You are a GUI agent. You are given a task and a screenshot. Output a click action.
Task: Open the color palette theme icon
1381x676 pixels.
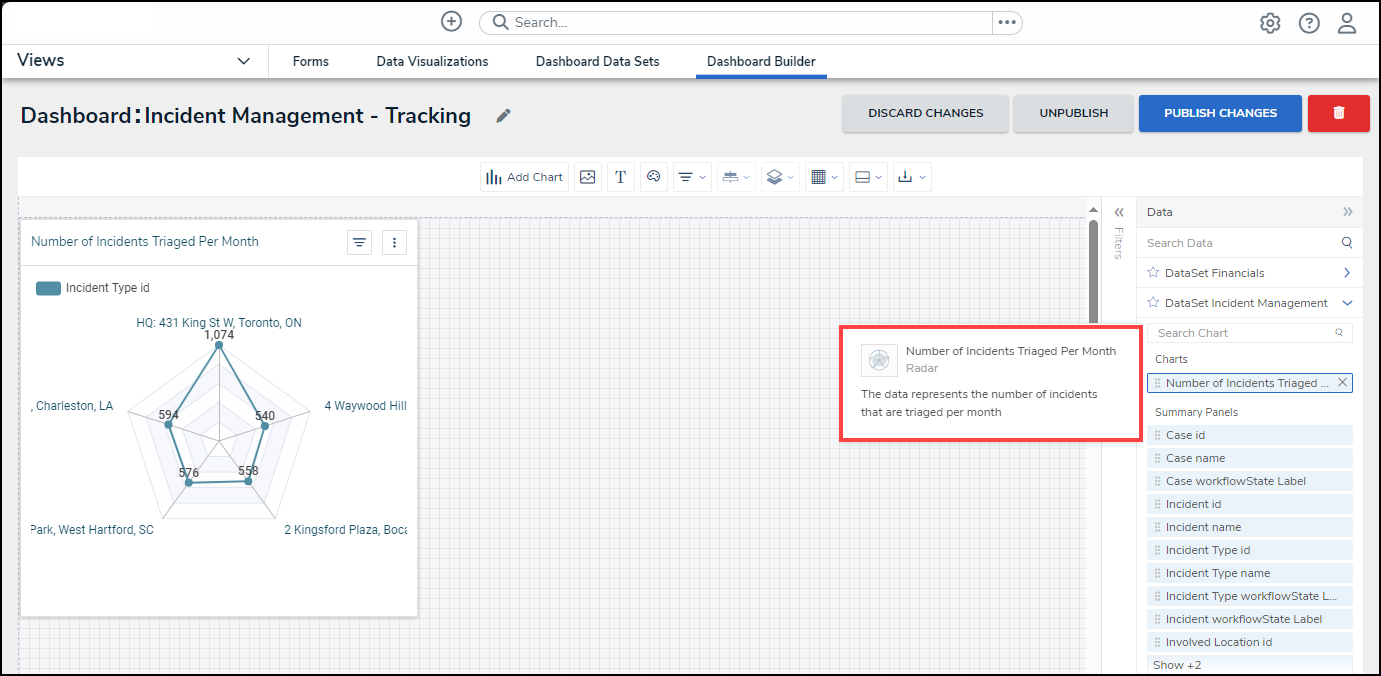pyautogui.click(x=654, y=177)
